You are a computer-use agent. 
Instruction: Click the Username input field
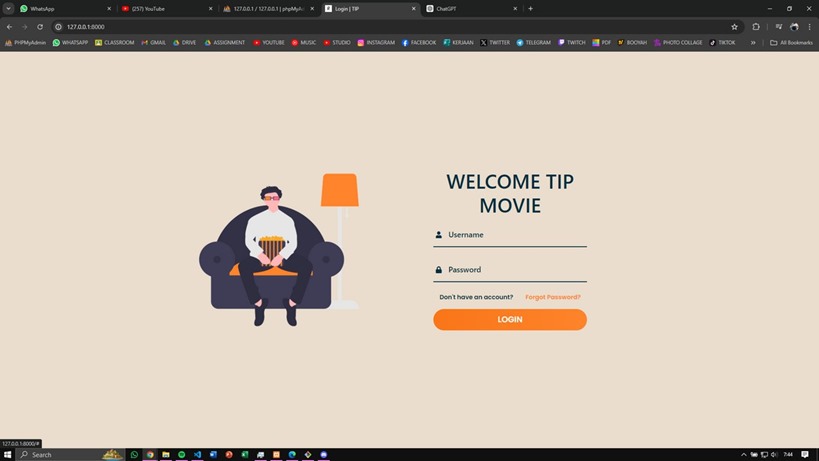click(x=515, y=235)
